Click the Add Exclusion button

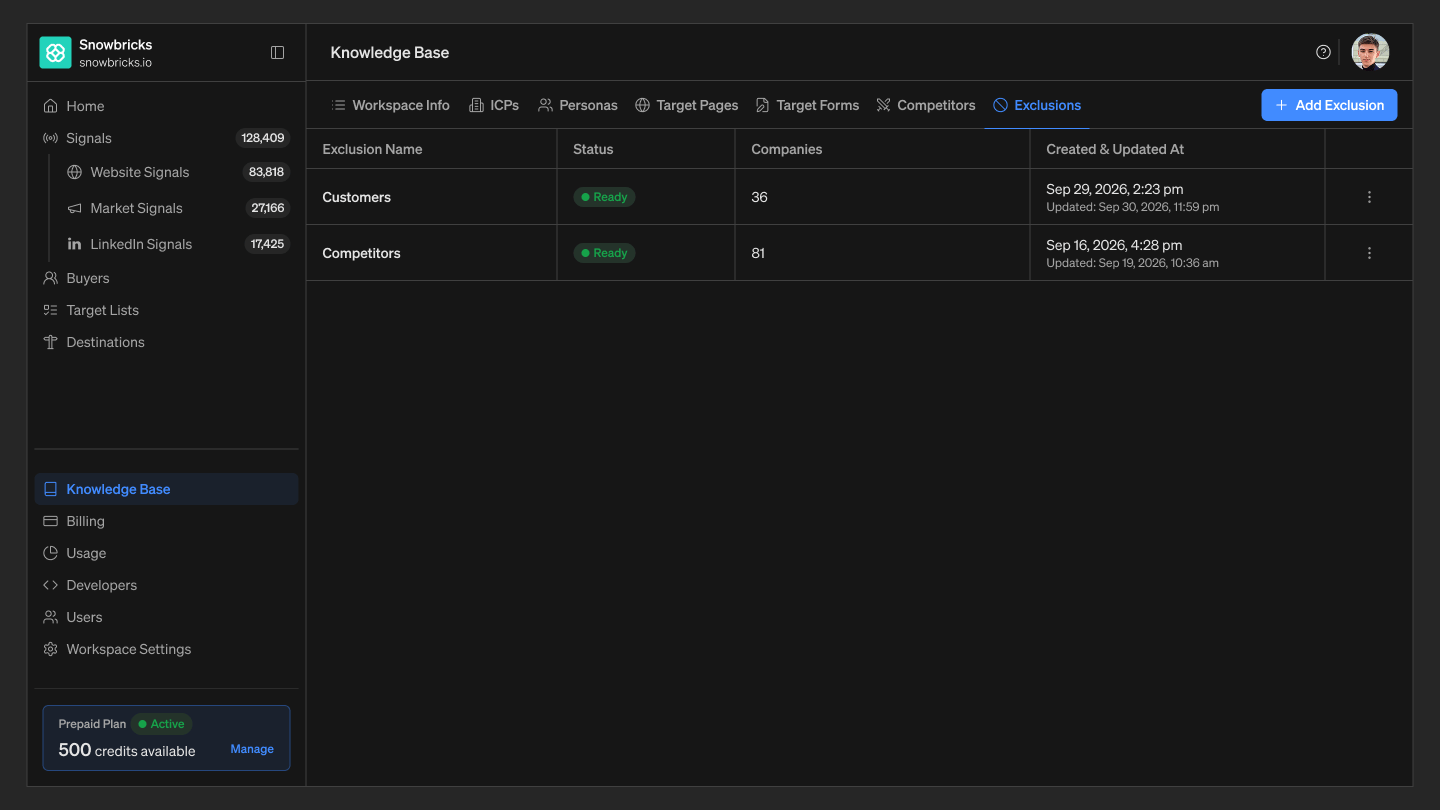pos(1329,105)
